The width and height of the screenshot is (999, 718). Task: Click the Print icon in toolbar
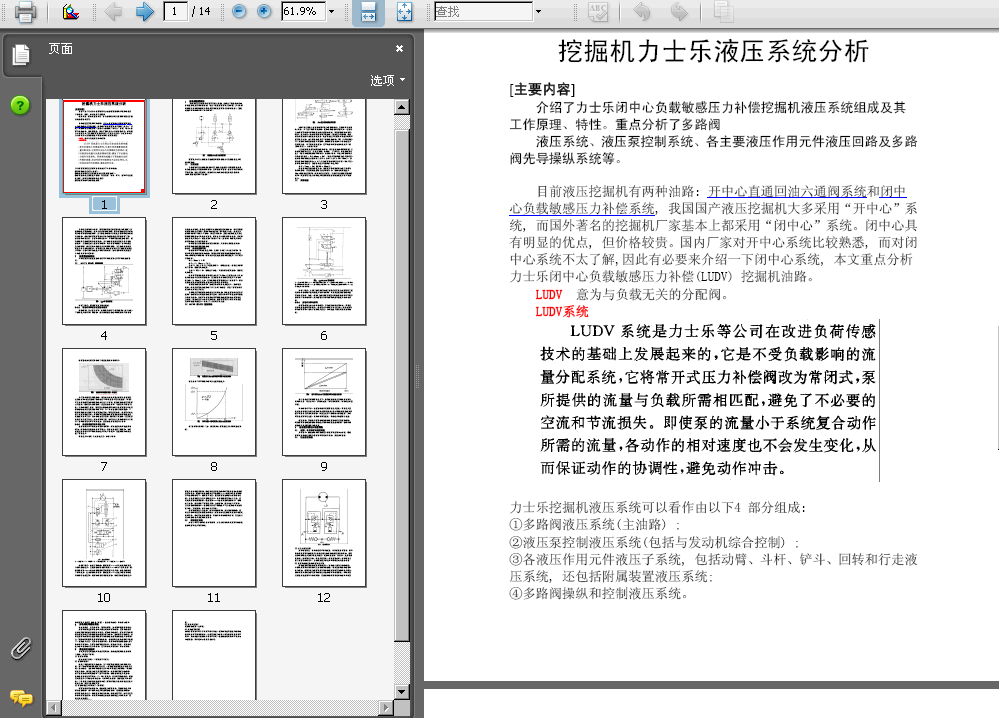(24, 11)
